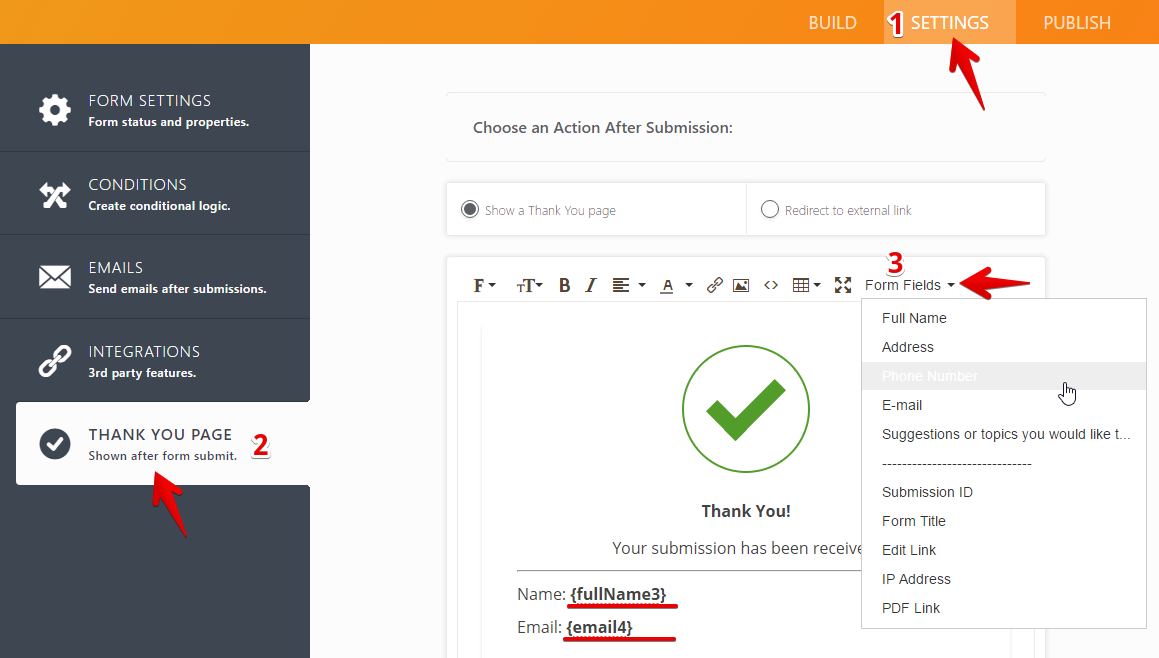Click the insert link chain icon

tap(714, 285)
